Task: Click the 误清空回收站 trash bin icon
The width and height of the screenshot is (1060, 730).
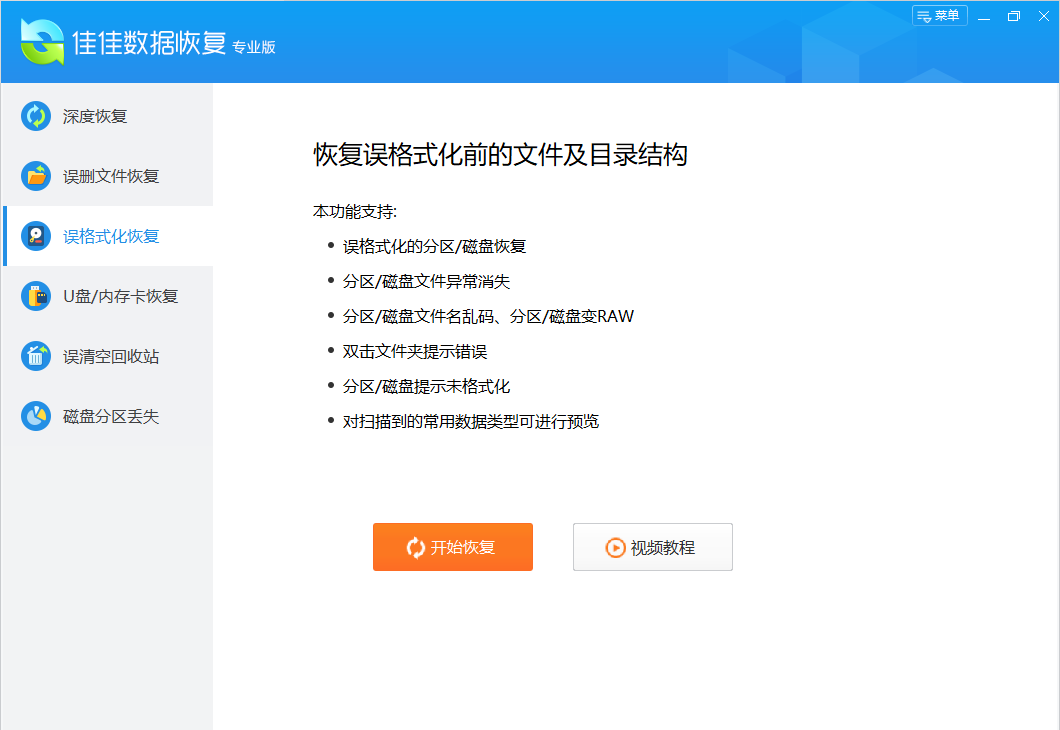Action: coord(36,356)
